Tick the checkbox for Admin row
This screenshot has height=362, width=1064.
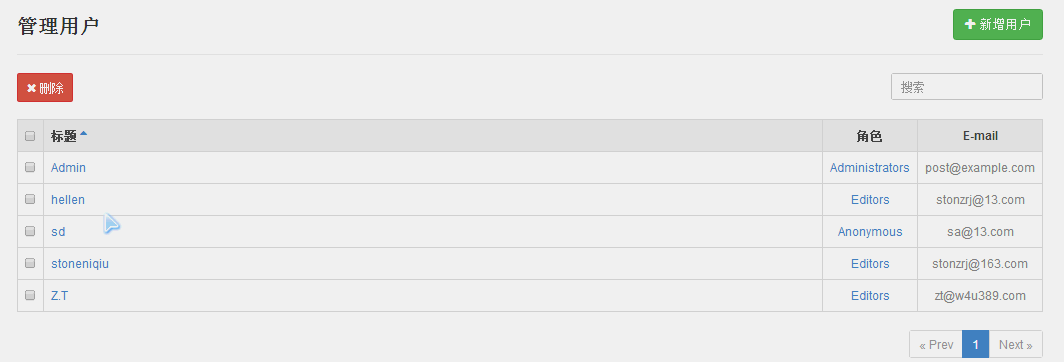(x=30, y=167)
